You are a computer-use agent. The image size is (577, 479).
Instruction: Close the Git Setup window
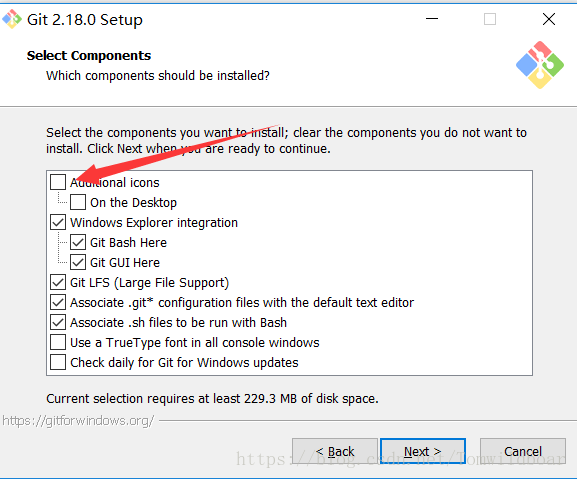click(549, 19)
